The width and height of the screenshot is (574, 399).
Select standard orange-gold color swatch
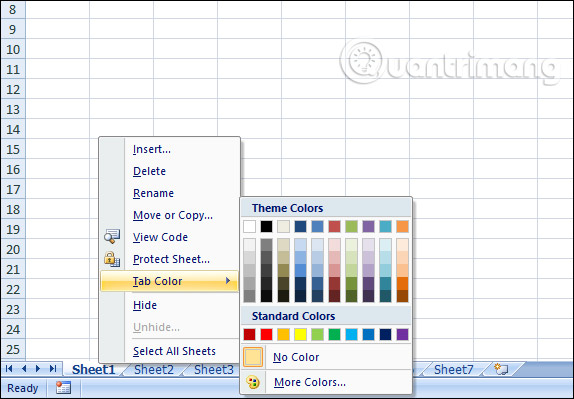tap(283, 334)
